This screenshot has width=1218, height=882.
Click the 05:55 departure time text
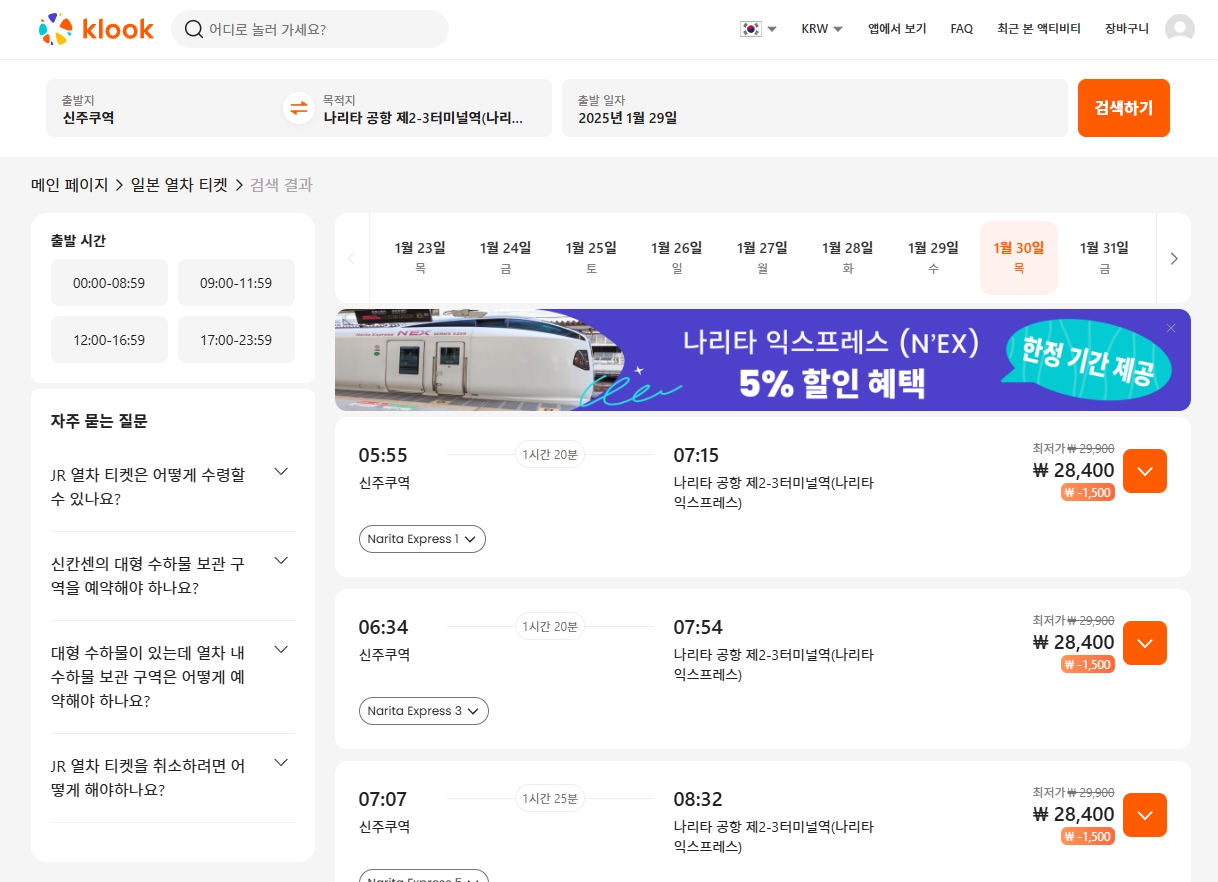coord(383,456)
